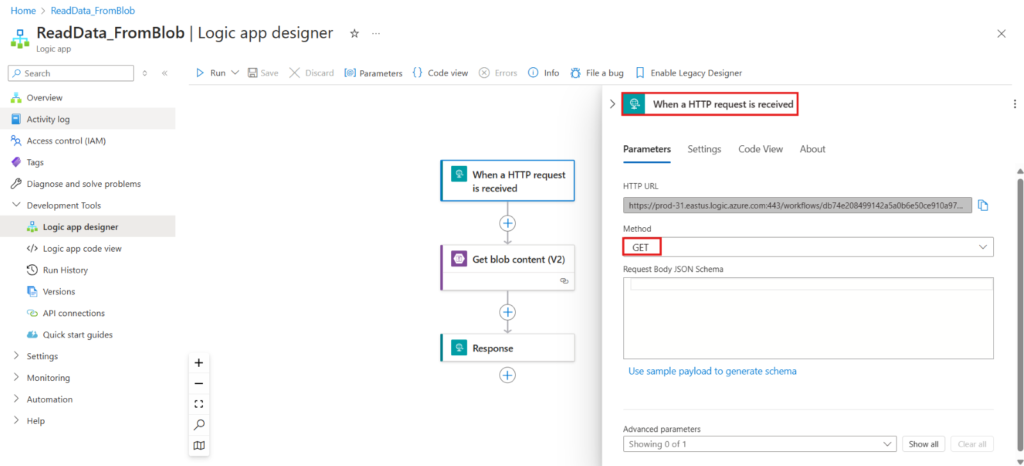Switch to the Parameters tab
The width and height of the screenshot is (1024, 466).
point(647,149)
